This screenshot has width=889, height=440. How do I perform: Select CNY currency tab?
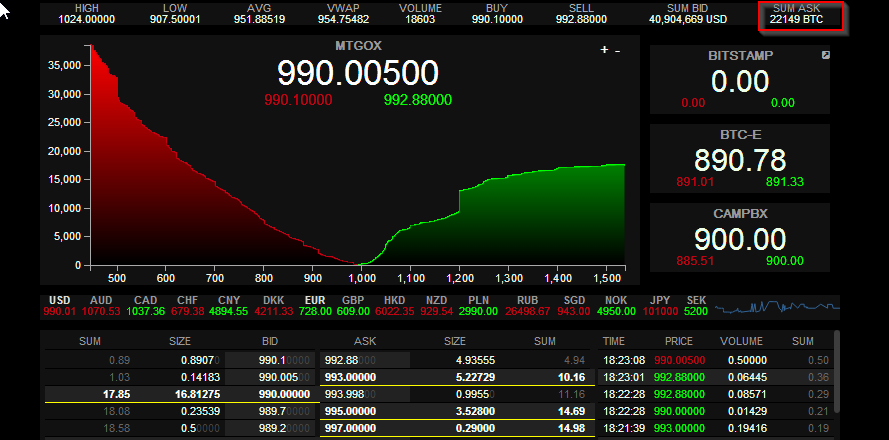[x=228, y=306]
